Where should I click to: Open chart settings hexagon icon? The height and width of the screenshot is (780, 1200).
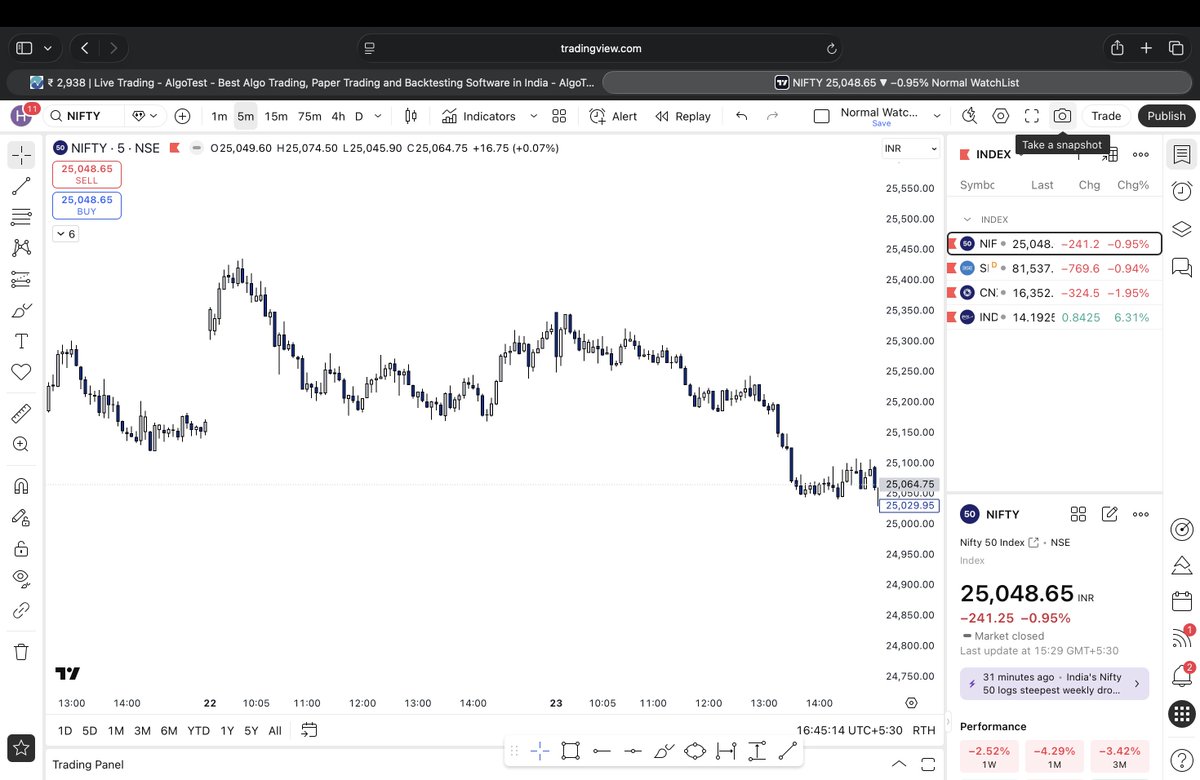pos(1001,116)
